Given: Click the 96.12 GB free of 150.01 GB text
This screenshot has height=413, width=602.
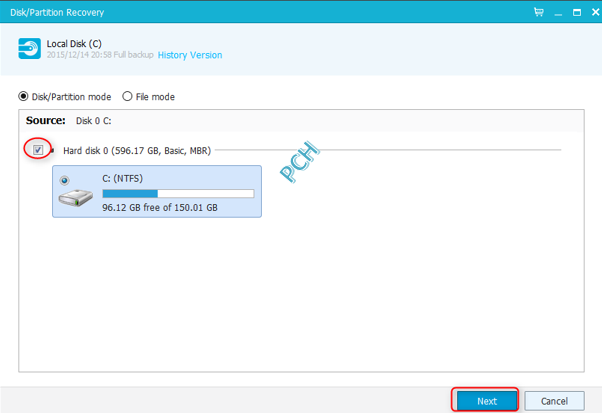Looking at the screenshot, I should pos(160,208).
